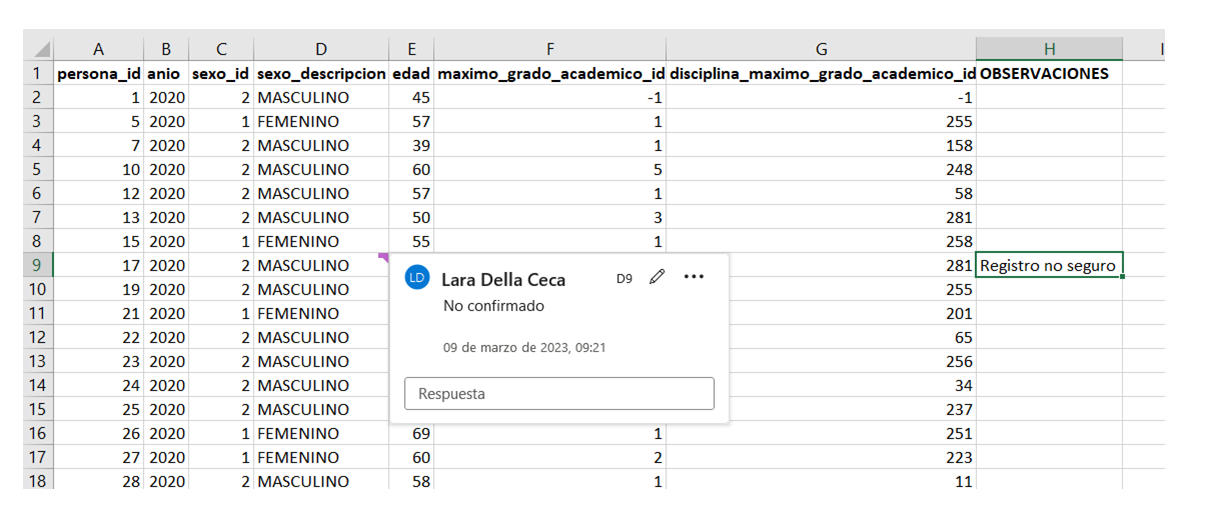Select column D header
Viewport: 1213px width, 529px height.
click(320, 49)
